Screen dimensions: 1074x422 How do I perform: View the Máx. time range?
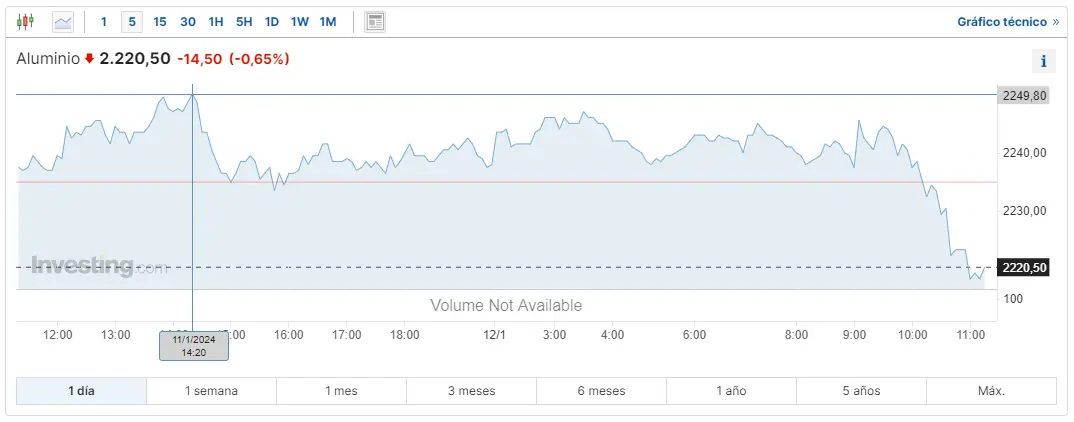[x=991, y=391]
